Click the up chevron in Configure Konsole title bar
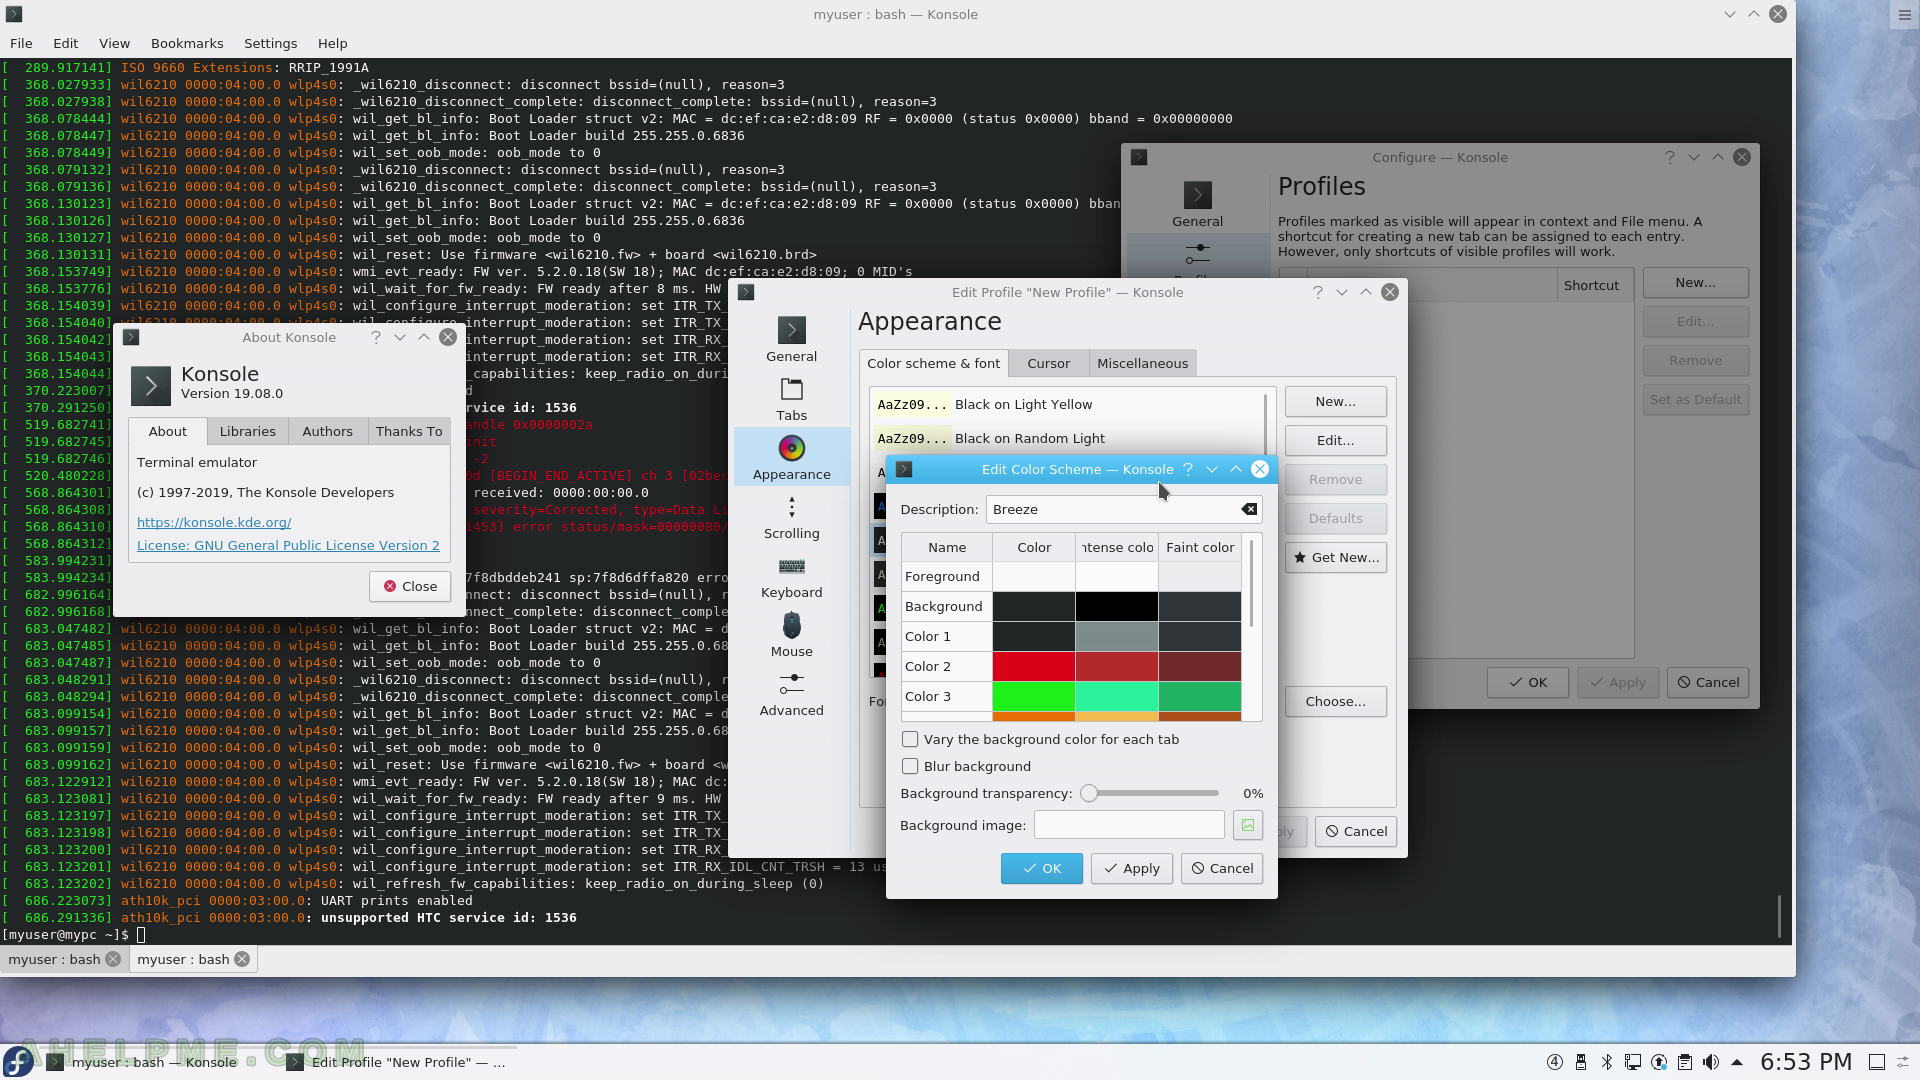This screenshot has width=1920, height=1080. pos(1718,157)
